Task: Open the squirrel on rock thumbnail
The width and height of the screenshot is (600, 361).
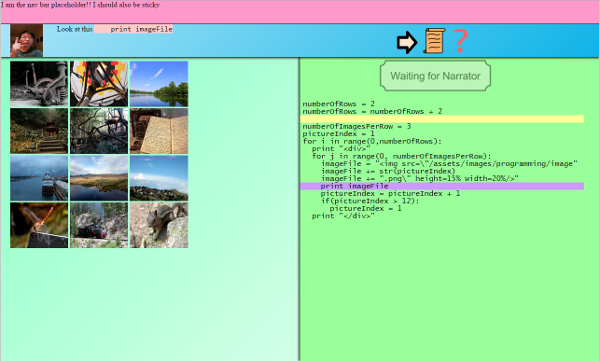Action: coord(159,225)
